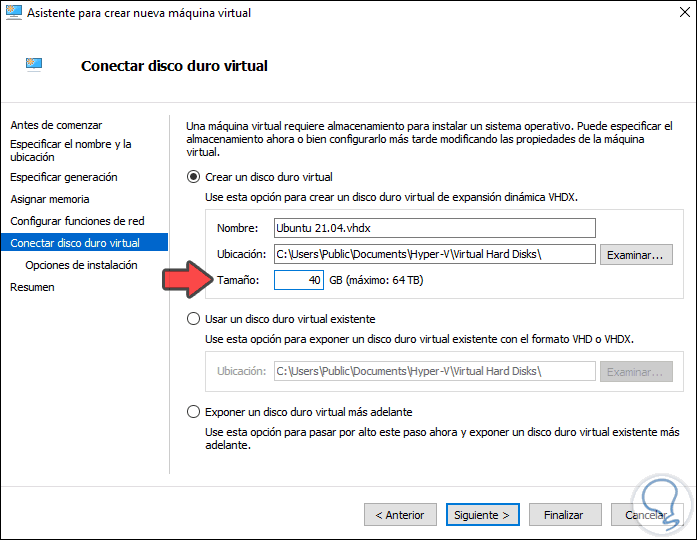Open 'Especificar el nombre y la ubicación' step
697x540 pixels.
coord(70,150)
